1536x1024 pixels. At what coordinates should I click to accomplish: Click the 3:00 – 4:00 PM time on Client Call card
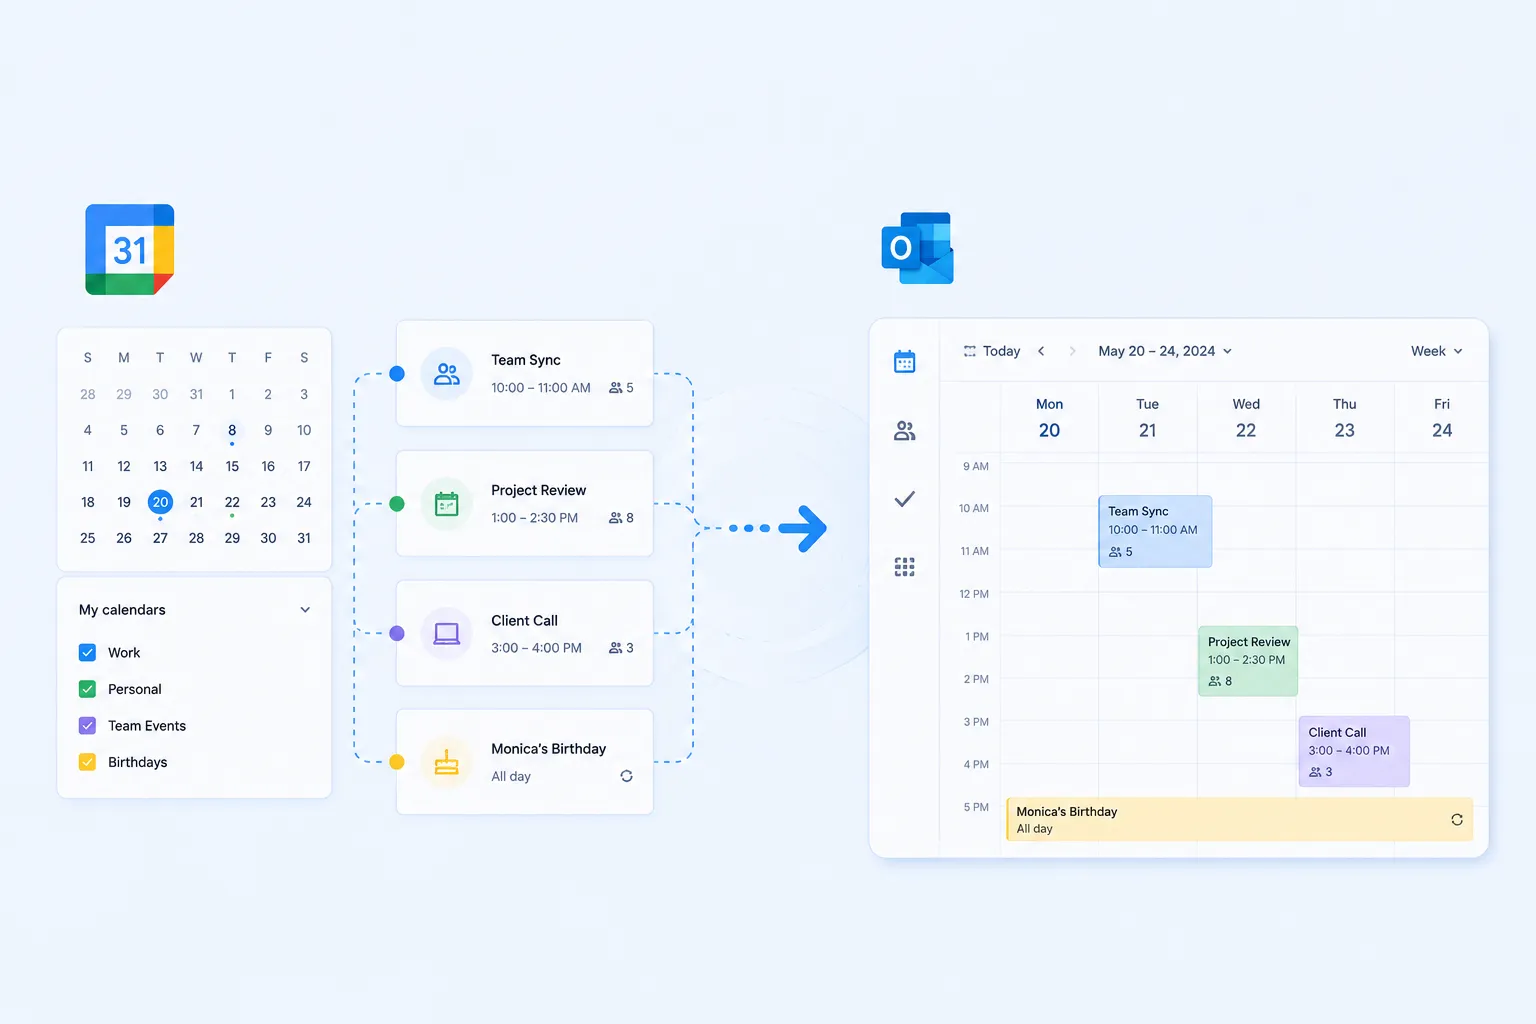(x=536, y=648)
